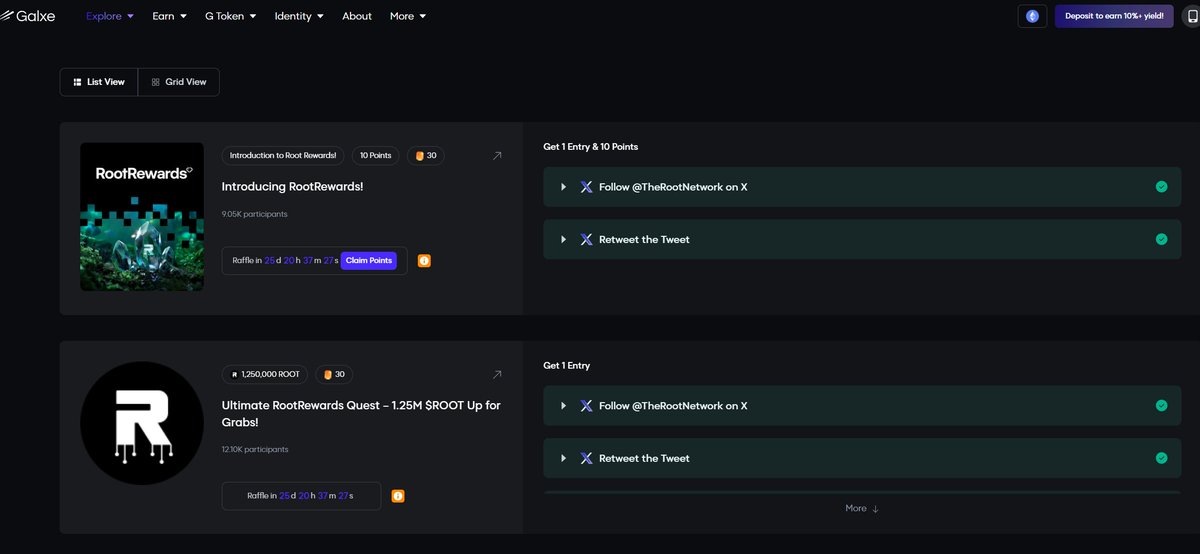Open the Ethereum network selector icon
The image size is (1200, 554).
1032,16
